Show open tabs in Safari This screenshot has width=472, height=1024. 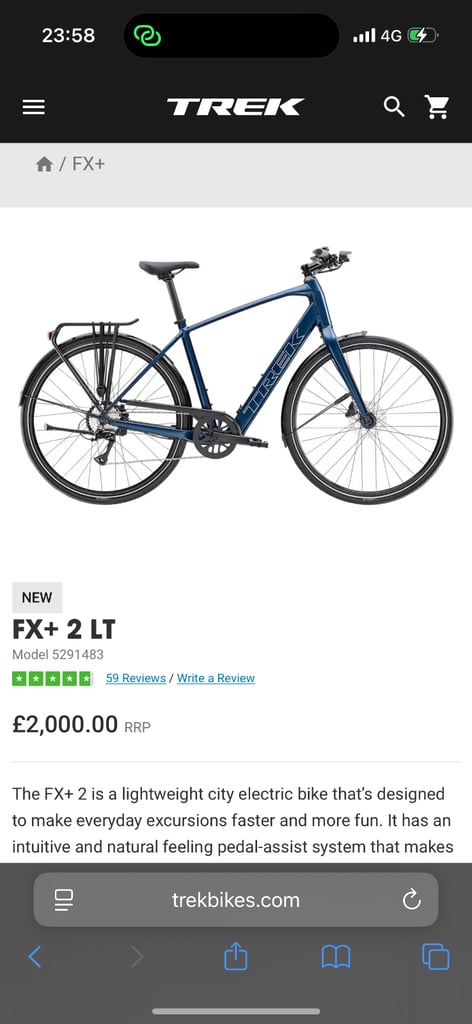[x=435, y=957]
